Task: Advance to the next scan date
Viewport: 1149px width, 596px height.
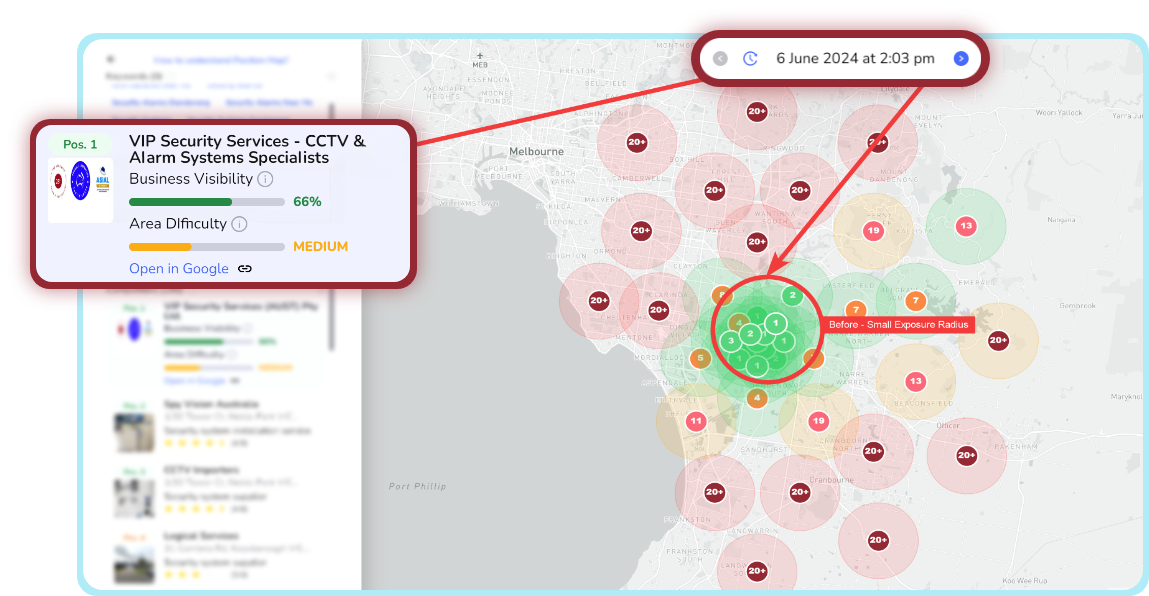Action: point(961,59)
